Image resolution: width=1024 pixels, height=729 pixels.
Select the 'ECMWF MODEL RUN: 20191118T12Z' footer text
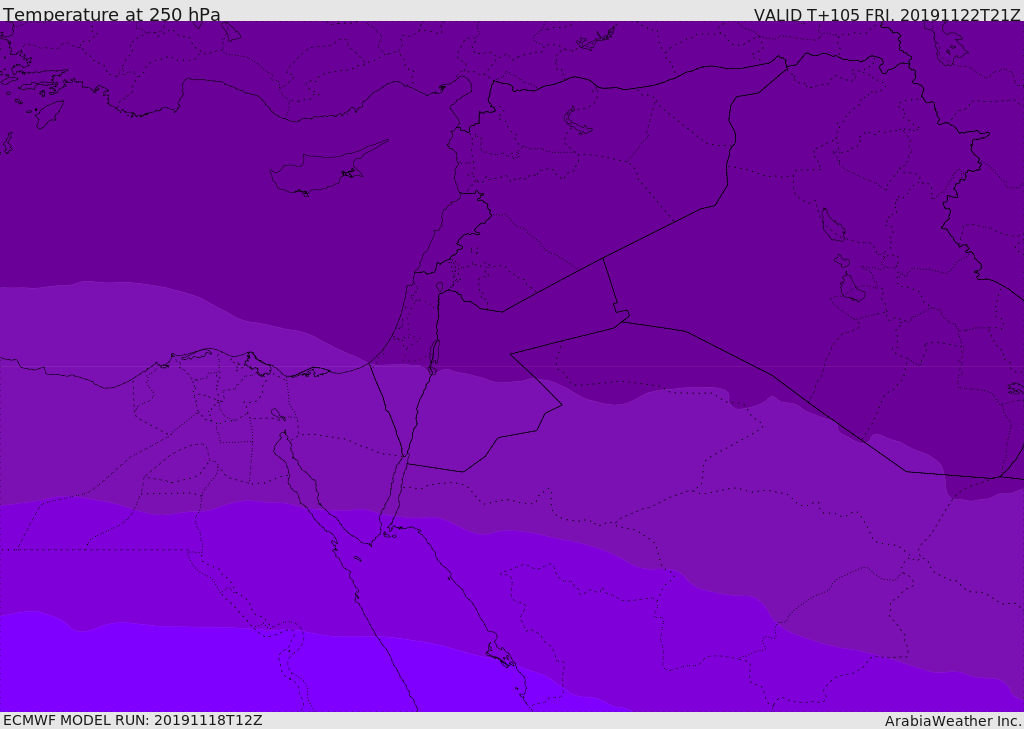pyautogui.click(x=133, y=720)
